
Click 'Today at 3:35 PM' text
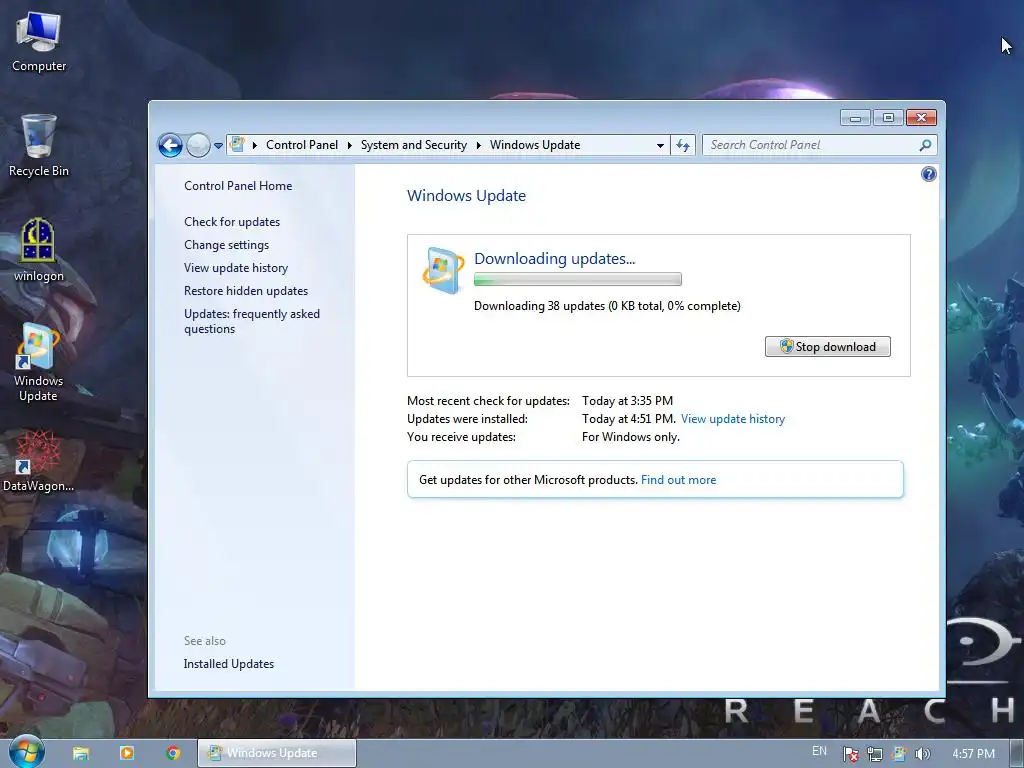pos(627,400)
